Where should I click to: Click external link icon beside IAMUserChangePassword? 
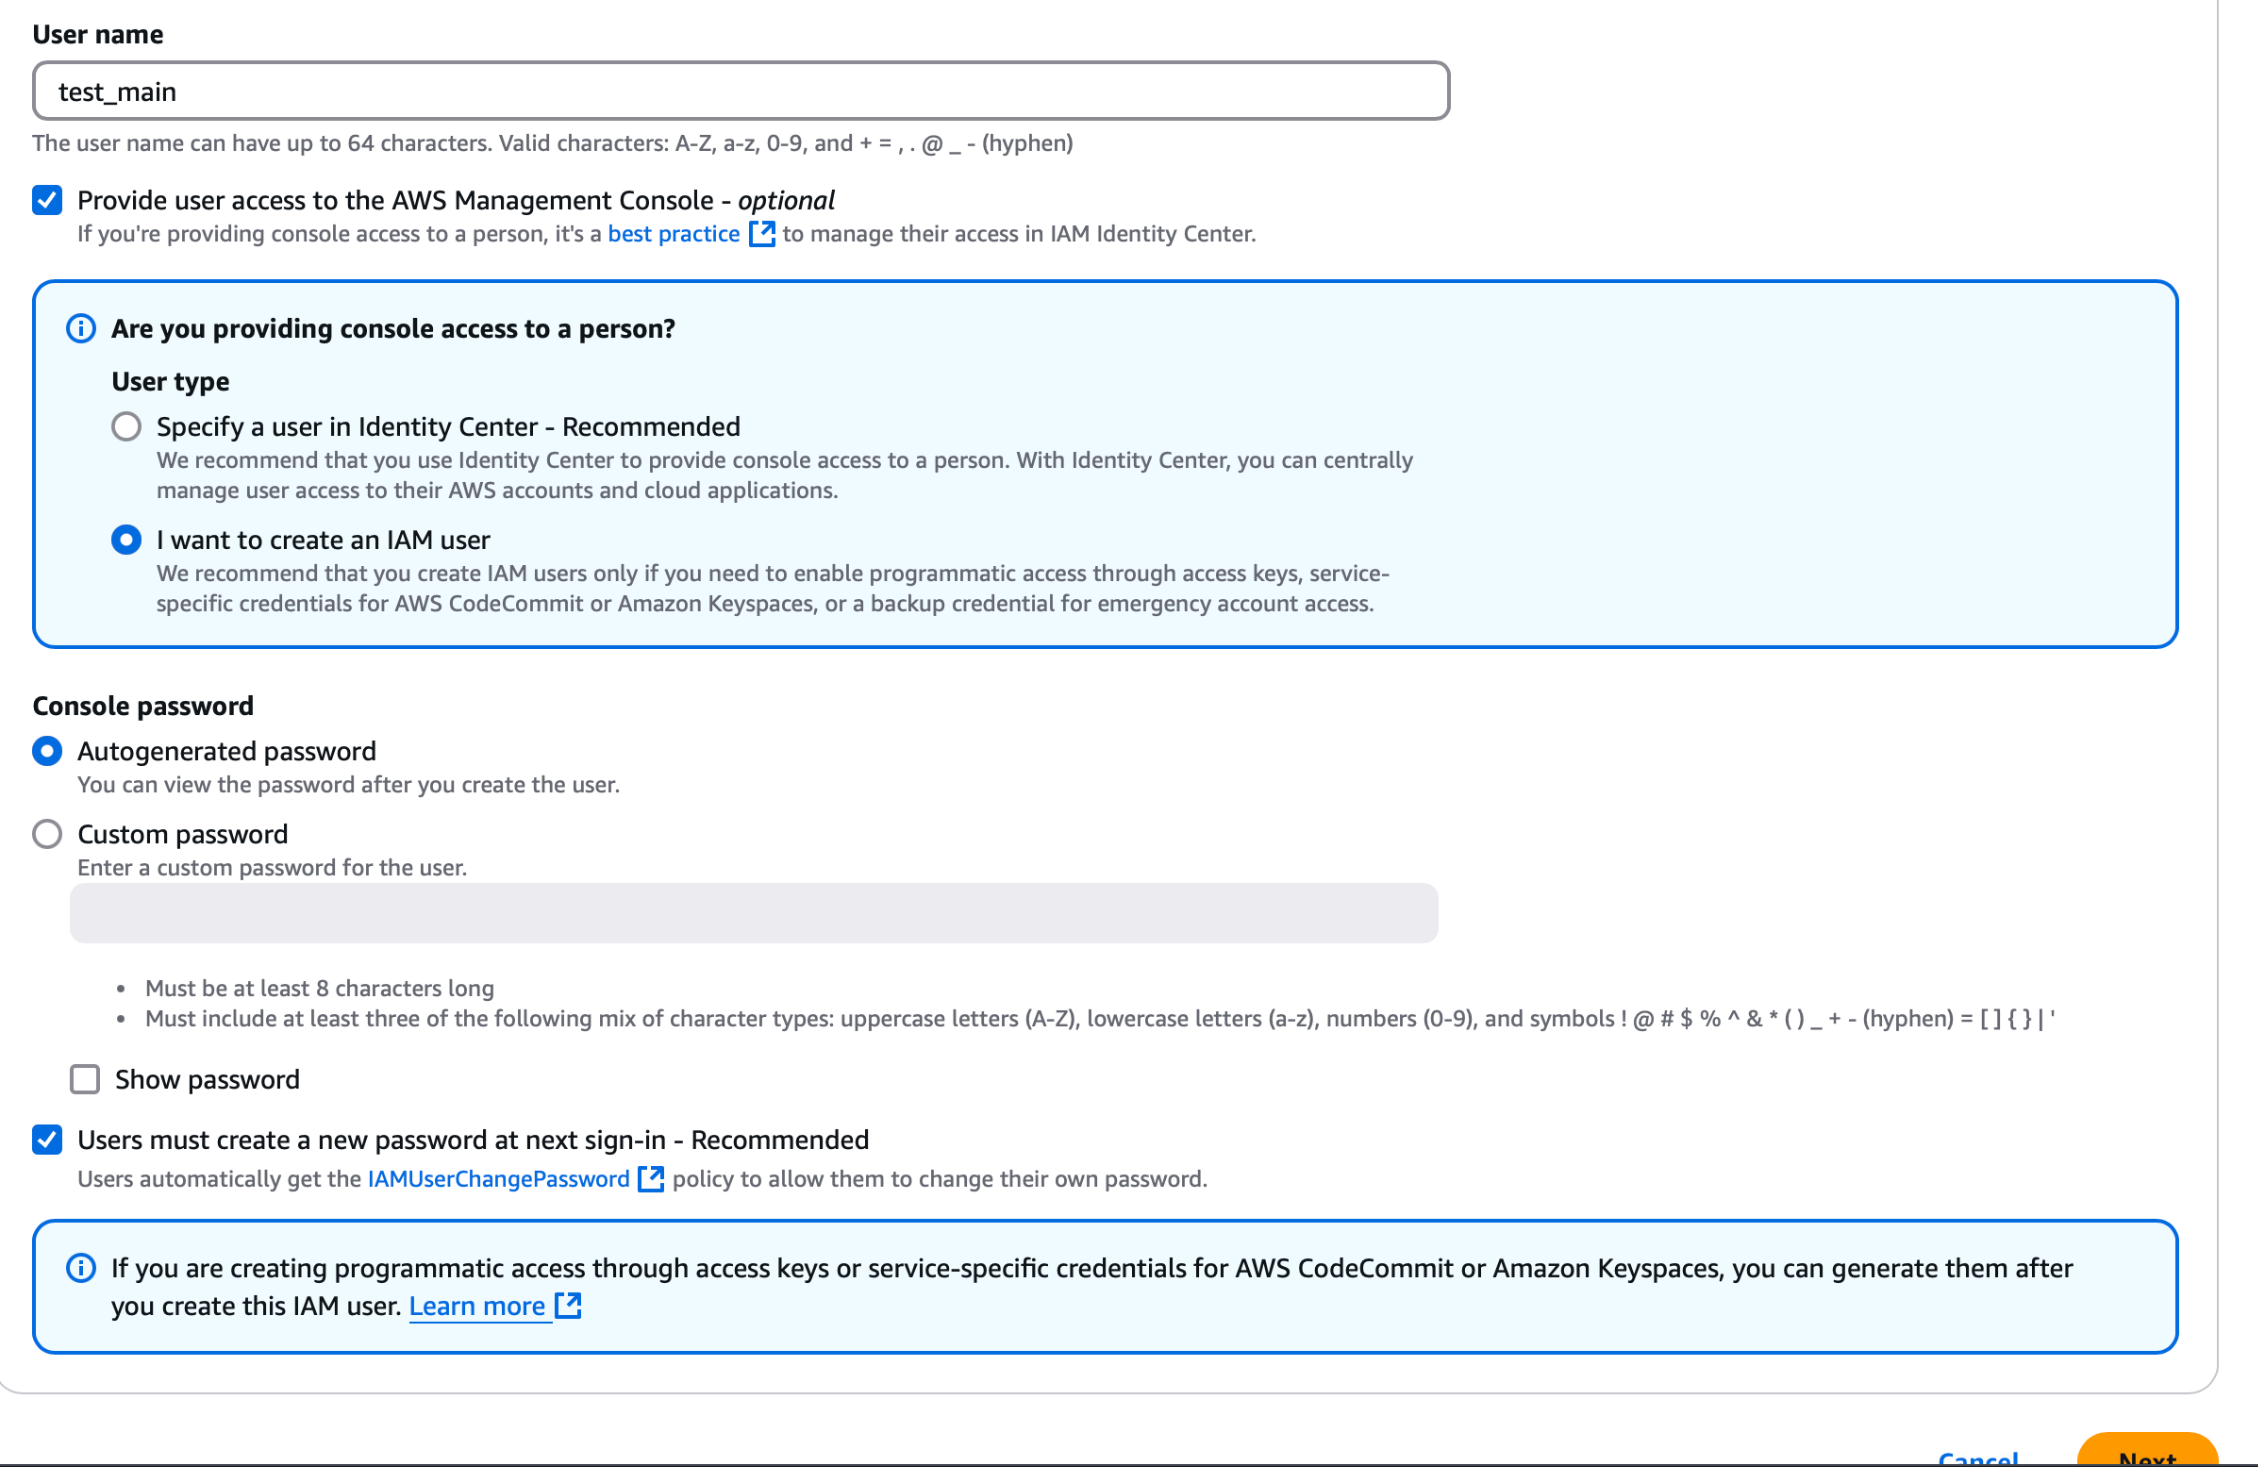click(651, 1179)
